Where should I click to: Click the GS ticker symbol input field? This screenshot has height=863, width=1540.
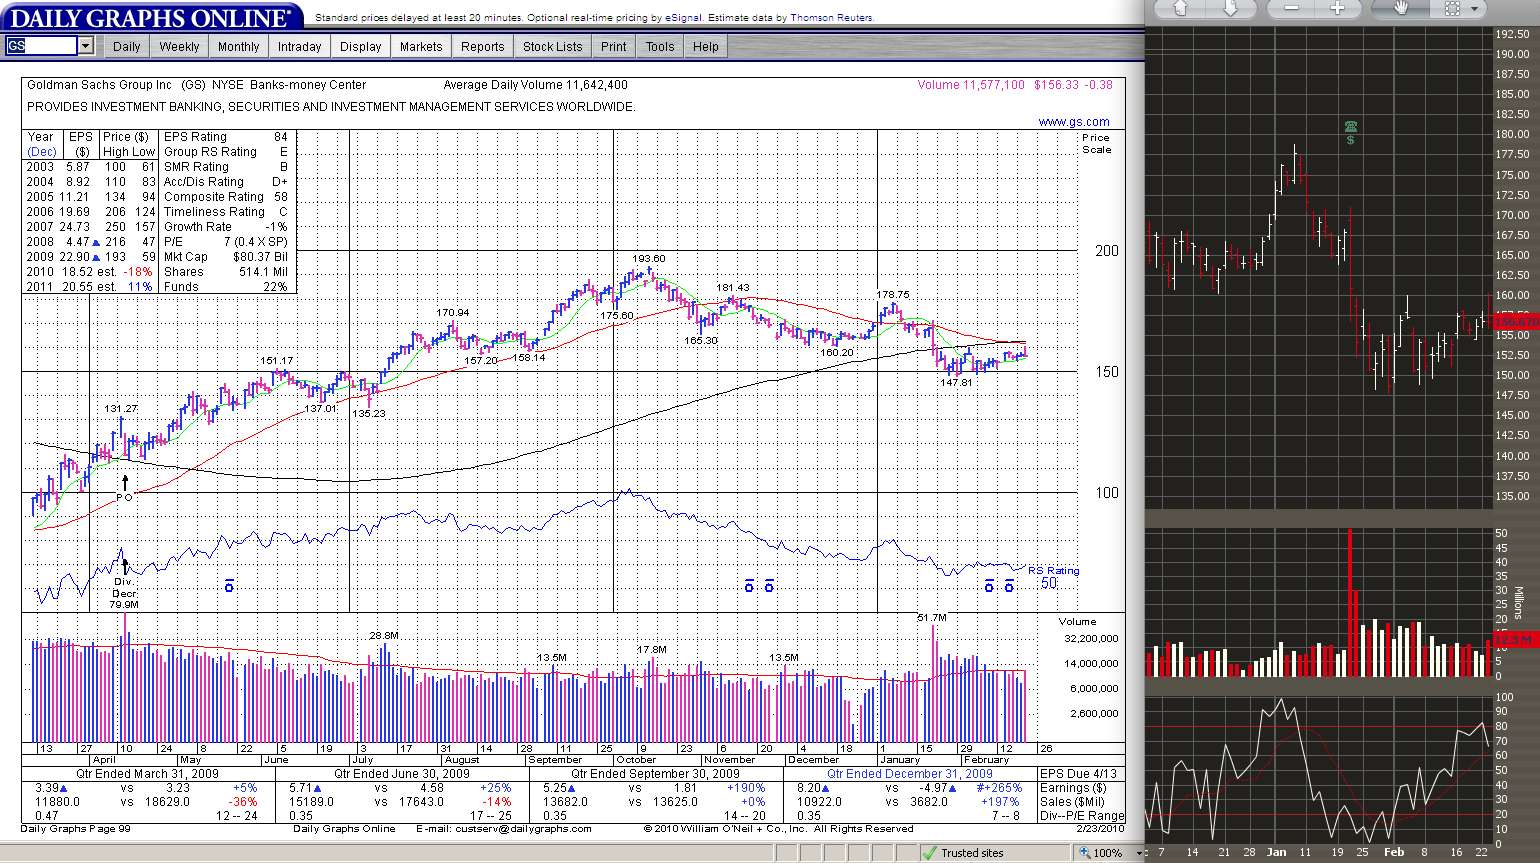coord(40,46)
